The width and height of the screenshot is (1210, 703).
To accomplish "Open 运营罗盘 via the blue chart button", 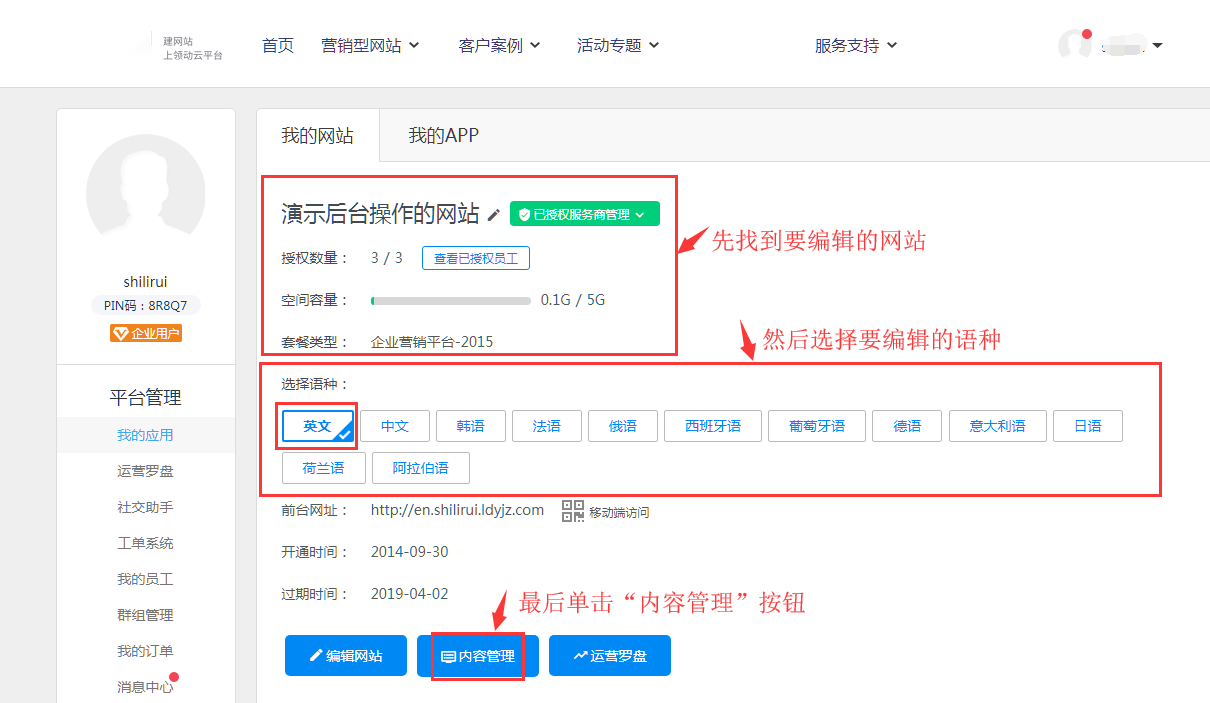I will coord(610,656).
